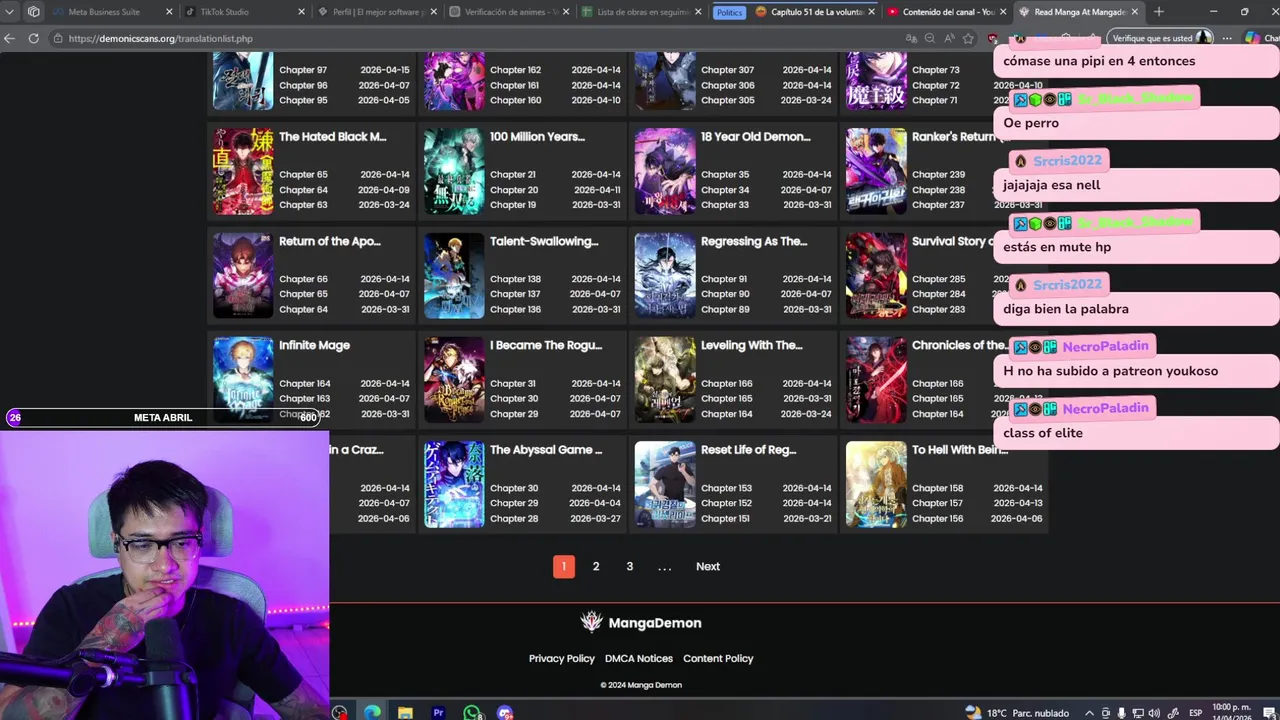Click the 18°C Parc. nublado weather widget
The height and width of the screenshot is (720, 1280).
point(1017,713)
